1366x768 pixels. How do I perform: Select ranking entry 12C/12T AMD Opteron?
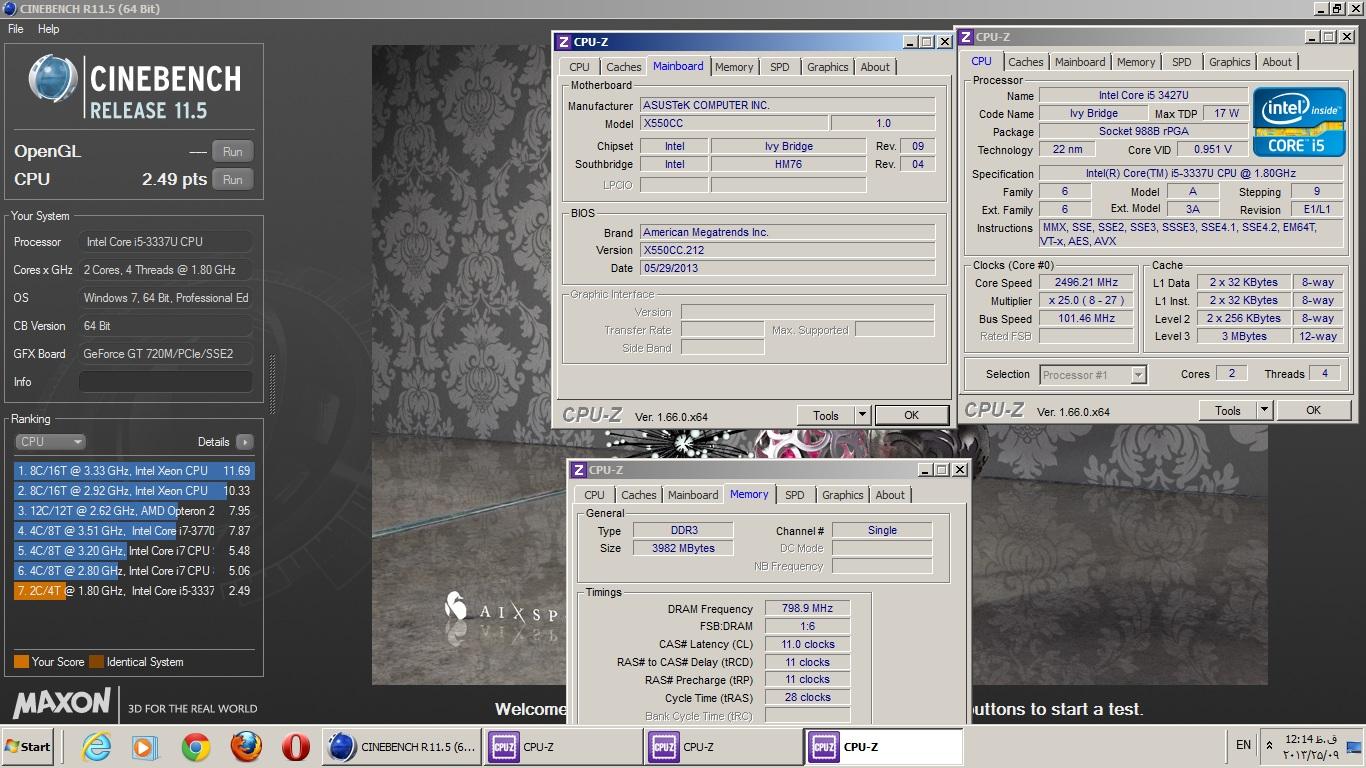pos(134,511)
